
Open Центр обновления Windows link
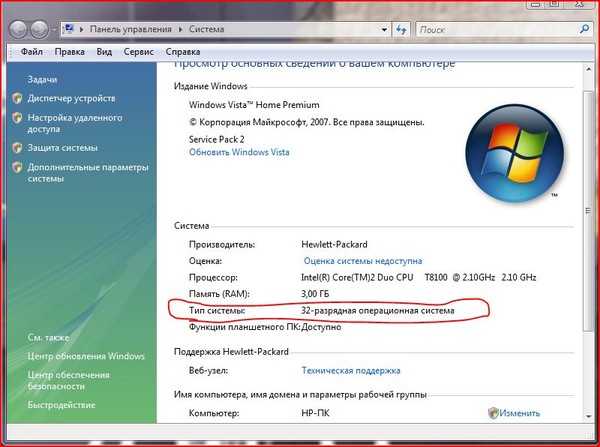point(86,356)
